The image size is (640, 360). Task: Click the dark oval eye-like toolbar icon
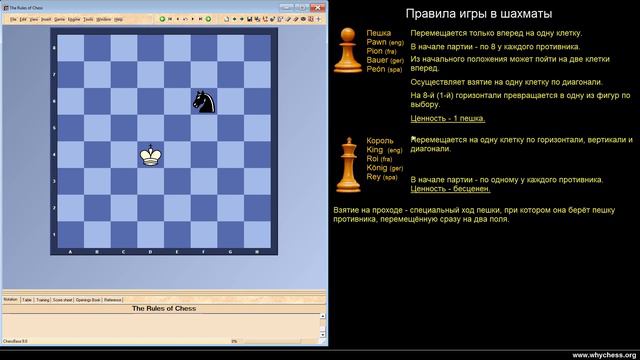pos(303,19)
